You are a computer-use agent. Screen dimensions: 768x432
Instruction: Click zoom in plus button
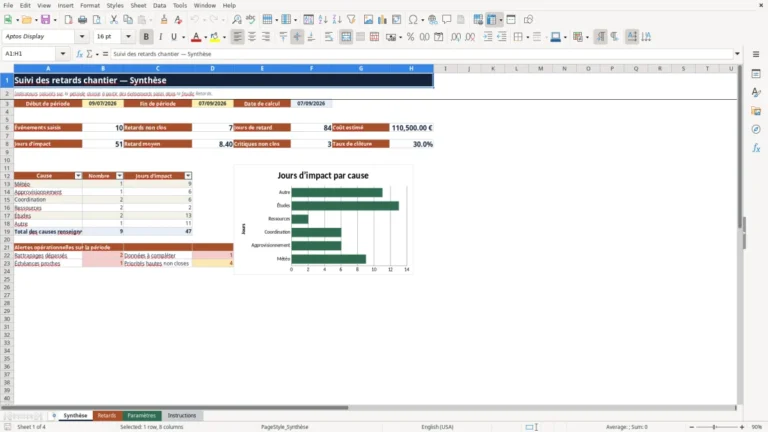tap(742, 427)
